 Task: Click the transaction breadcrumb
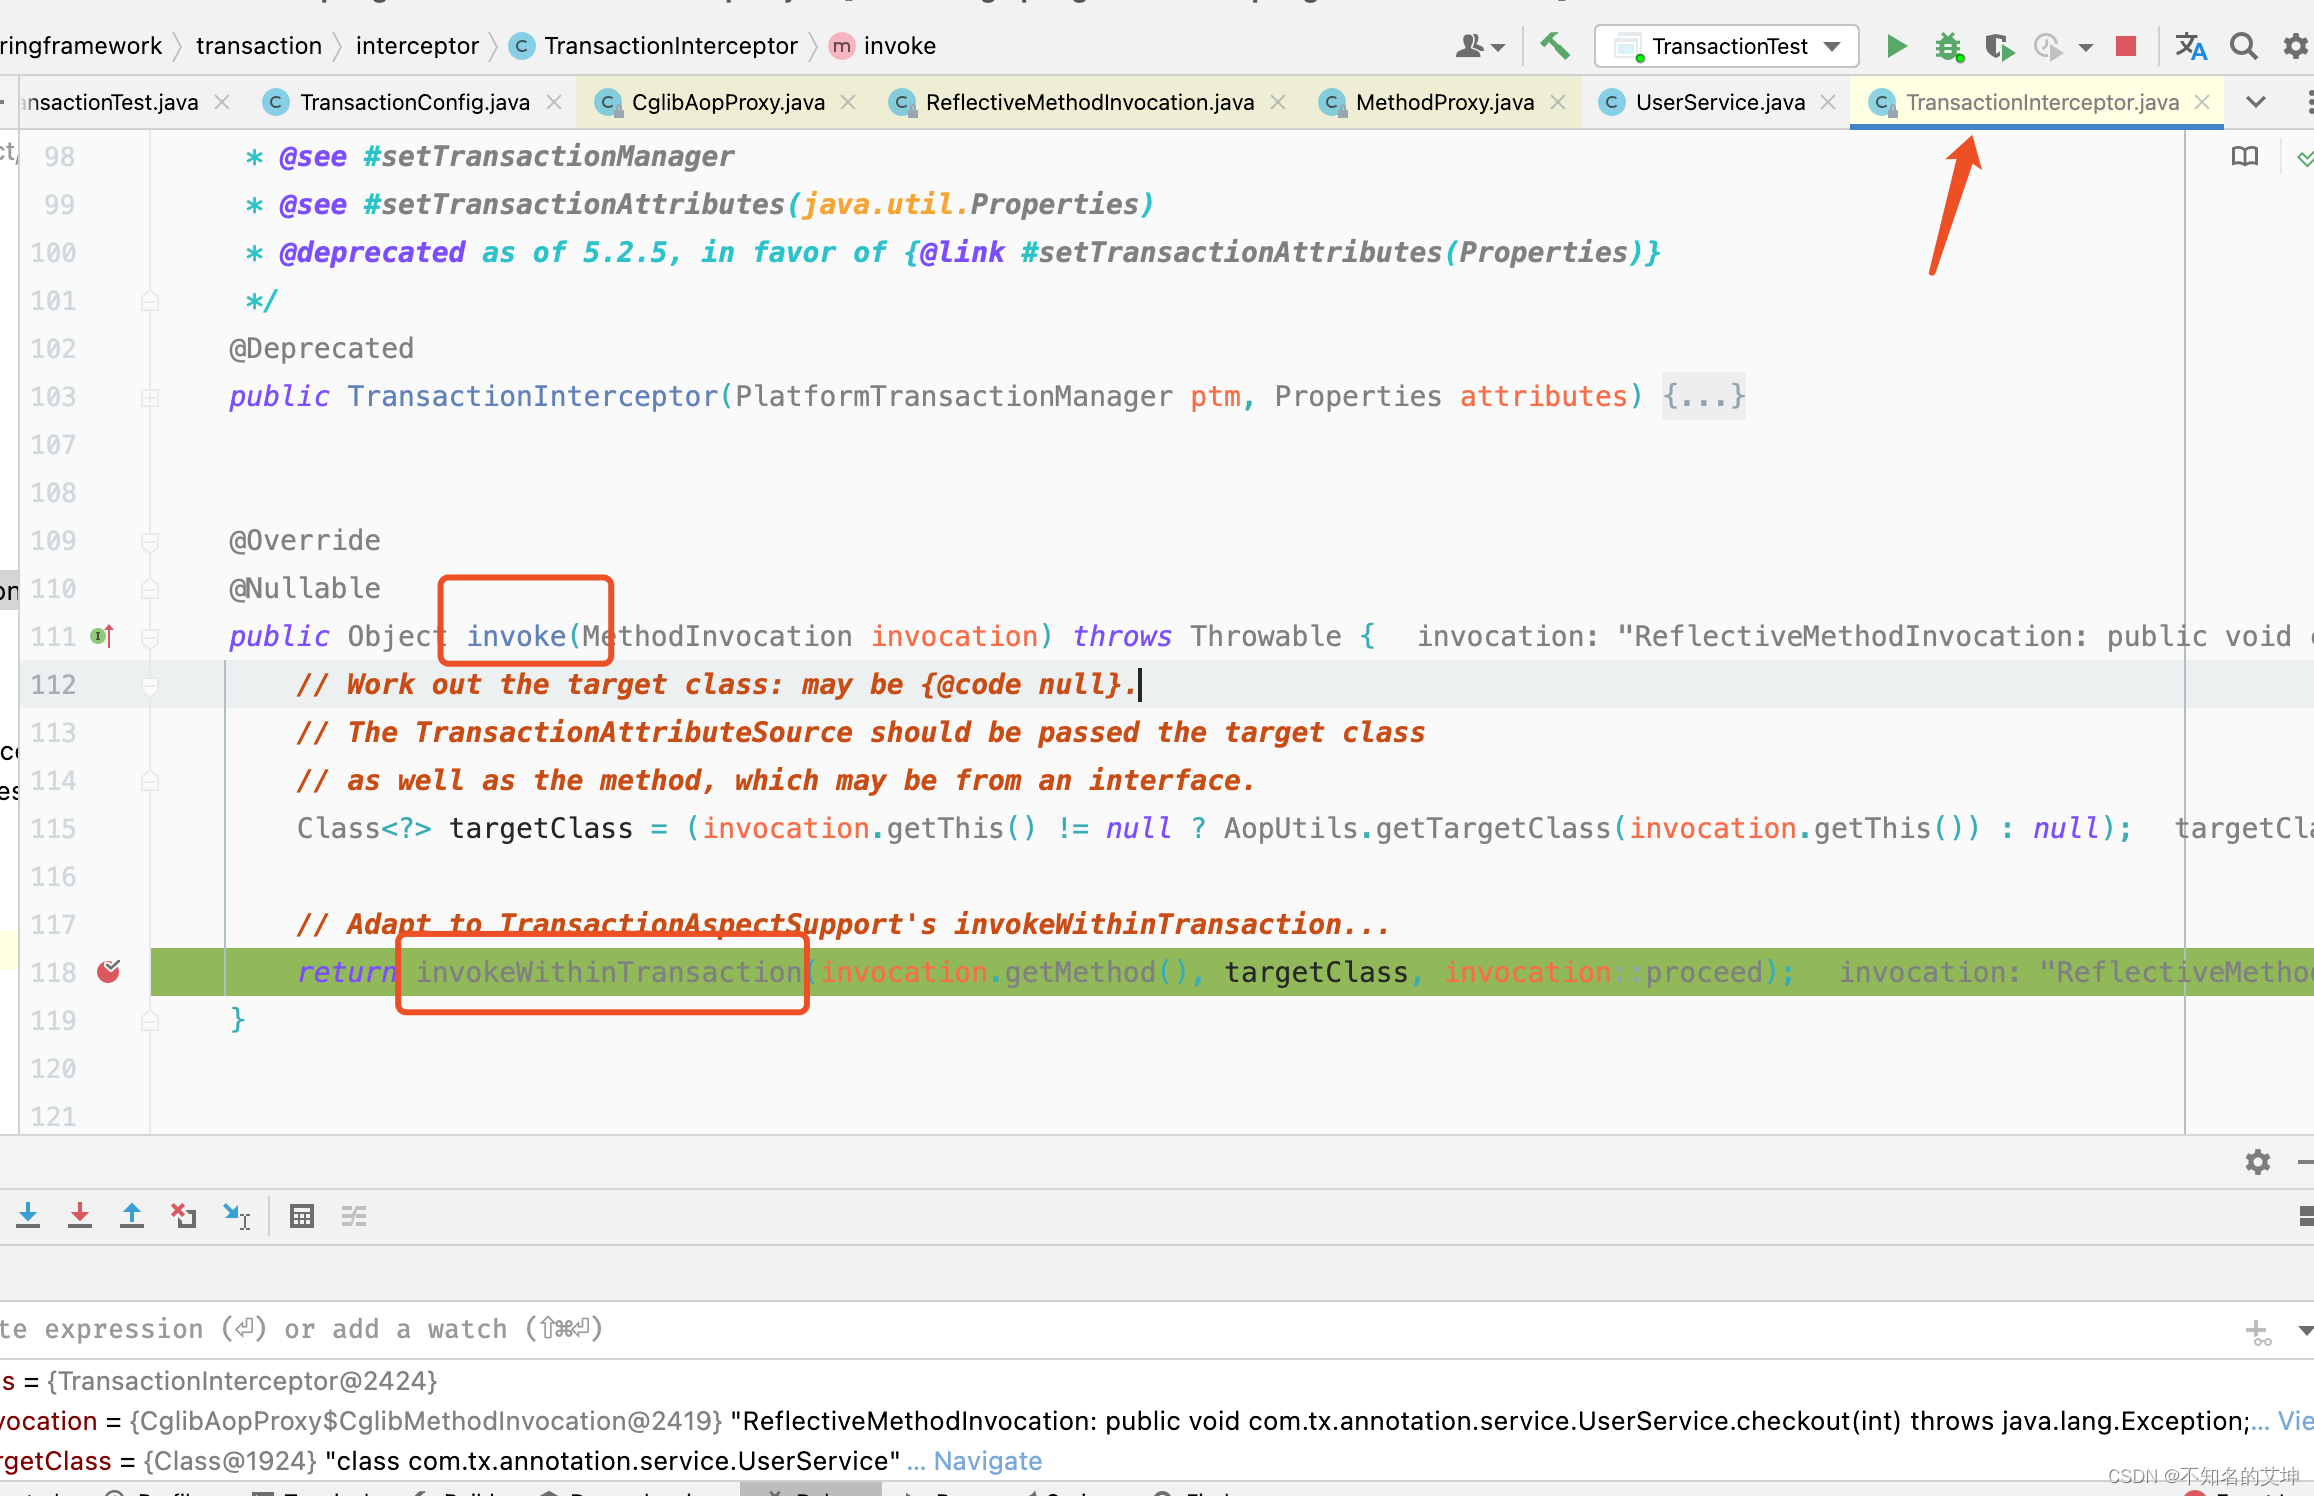coord(259,46)
